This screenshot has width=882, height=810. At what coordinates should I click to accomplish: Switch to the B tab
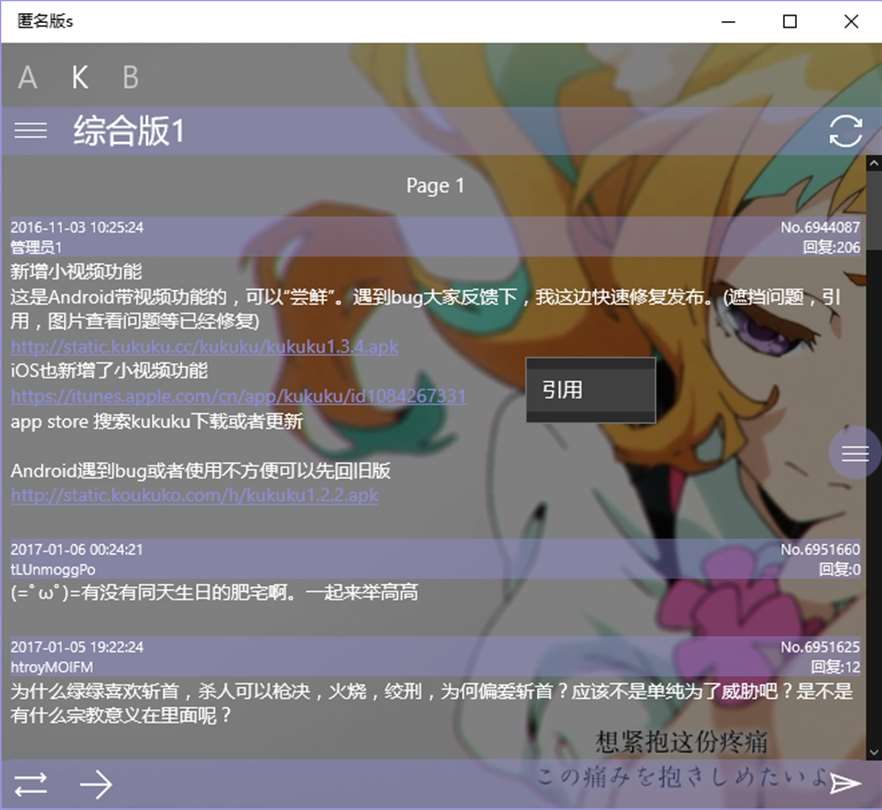[130, 78]
